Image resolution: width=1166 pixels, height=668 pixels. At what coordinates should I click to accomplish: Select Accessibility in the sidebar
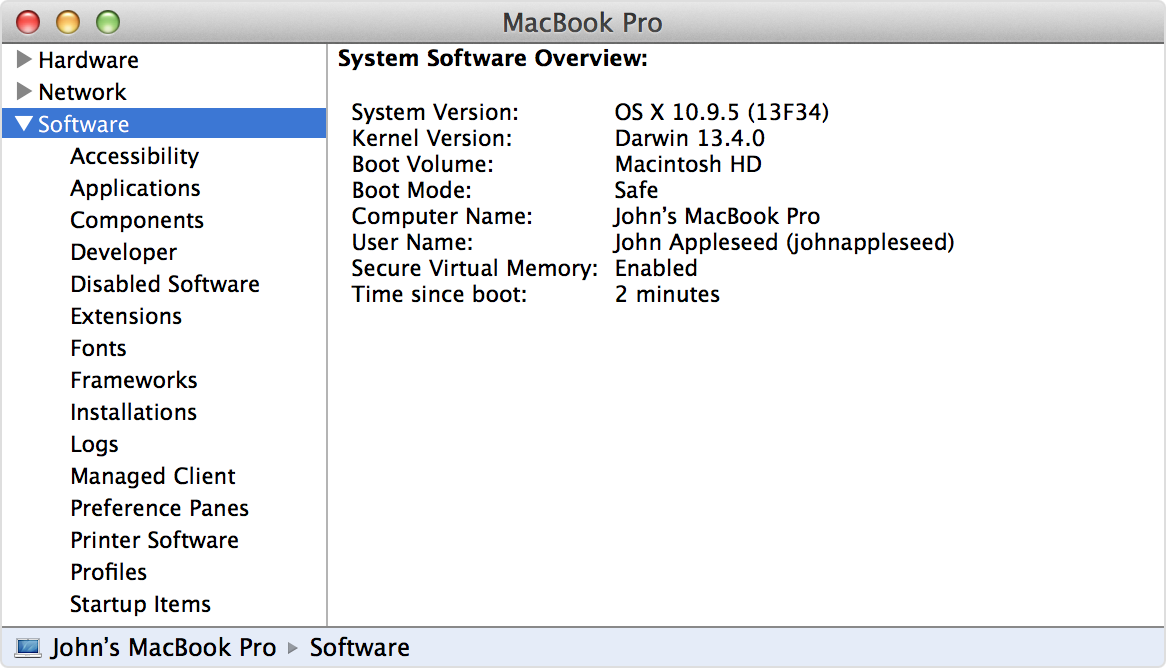pos(134,156)
